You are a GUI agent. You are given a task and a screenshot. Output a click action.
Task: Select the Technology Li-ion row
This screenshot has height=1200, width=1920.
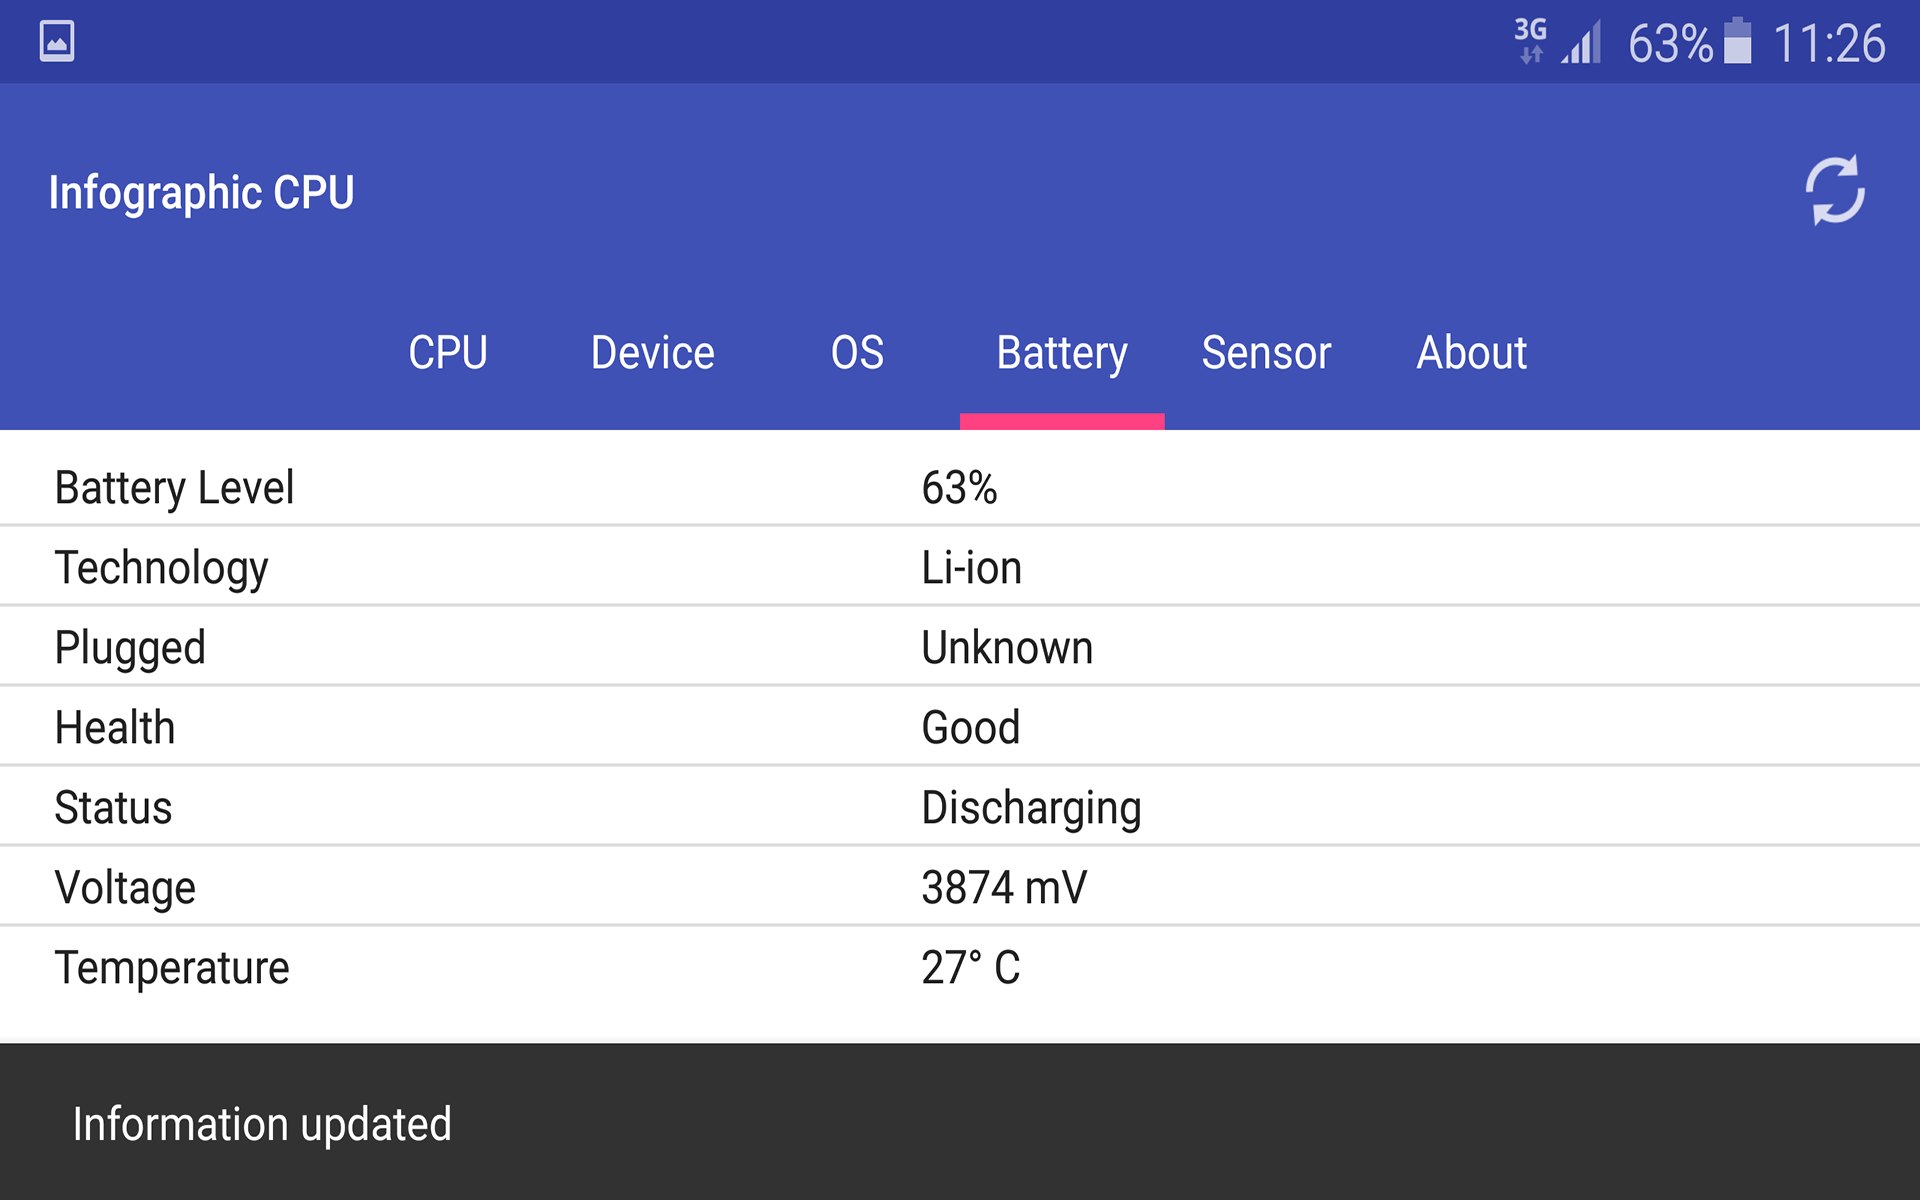click(960, 567)
